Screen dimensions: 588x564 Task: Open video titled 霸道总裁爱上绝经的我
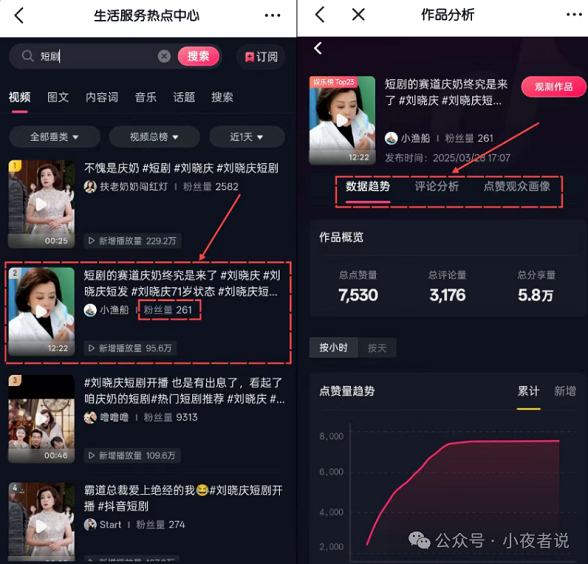click(x=183, y=498)
